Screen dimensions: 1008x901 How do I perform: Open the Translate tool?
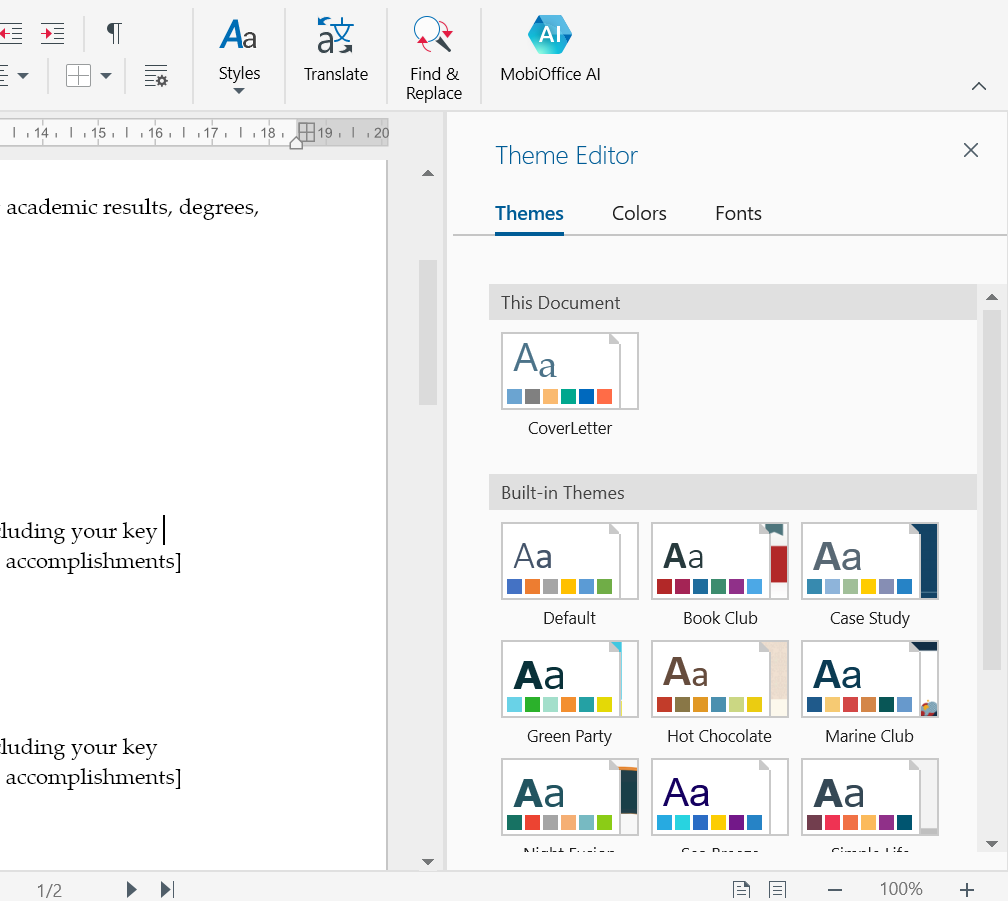[336, 50]
